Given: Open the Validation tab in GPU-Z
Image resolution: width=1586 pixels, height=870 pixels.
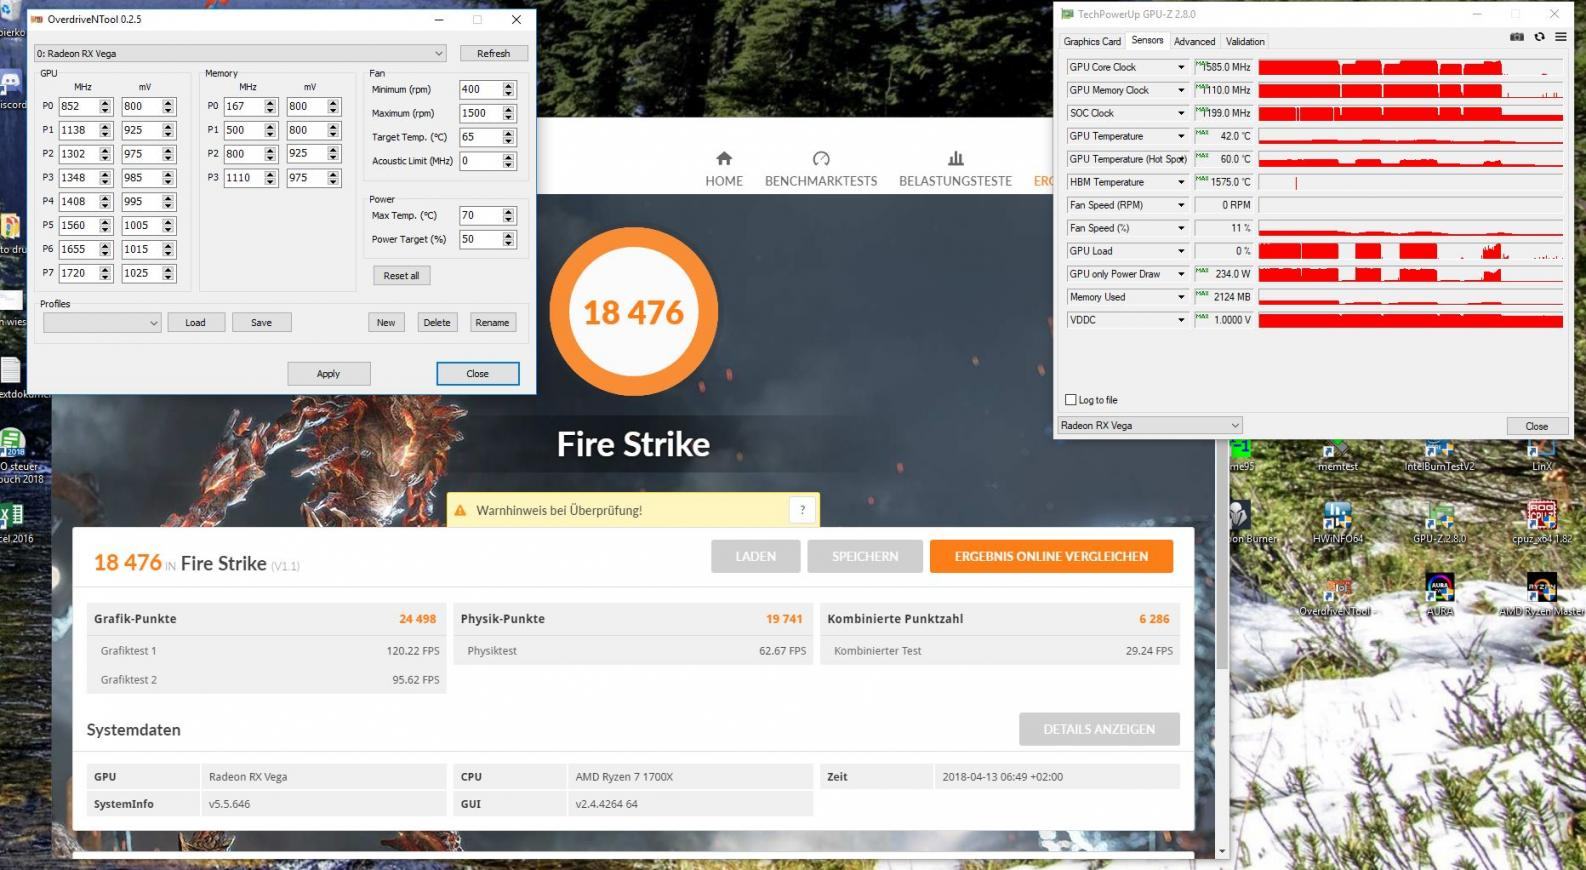Looking at the screenshot, I should click(x=1245, y=41).
